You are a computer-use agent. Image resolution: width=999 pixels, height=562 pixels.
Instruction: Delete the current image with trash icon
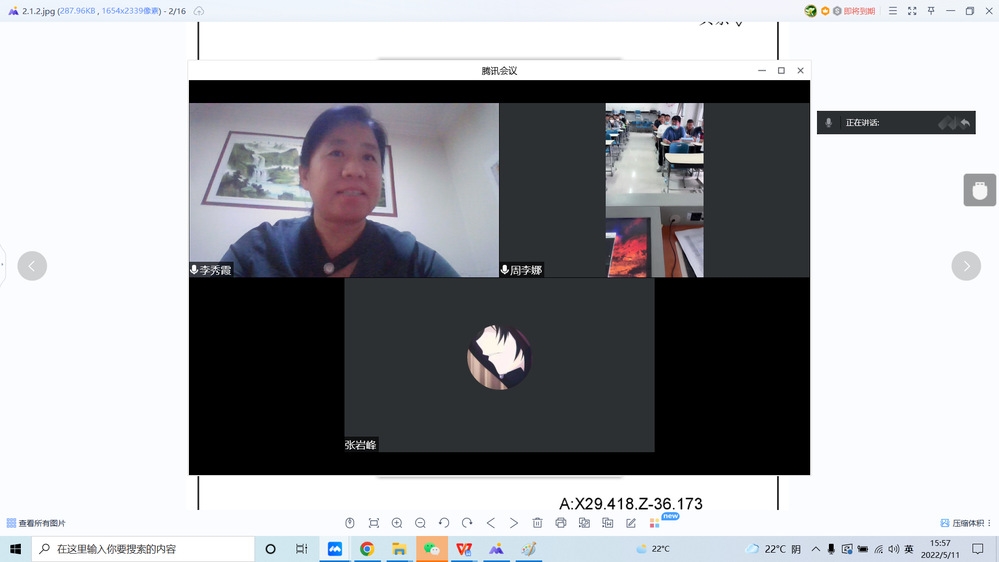coord(537,523)
